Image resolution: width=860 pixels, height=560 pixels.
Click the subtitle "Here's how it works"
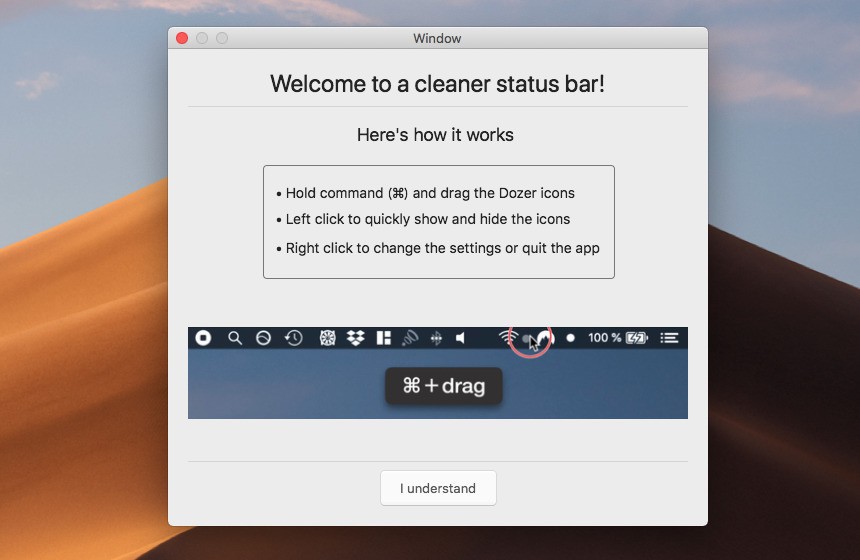435,135
